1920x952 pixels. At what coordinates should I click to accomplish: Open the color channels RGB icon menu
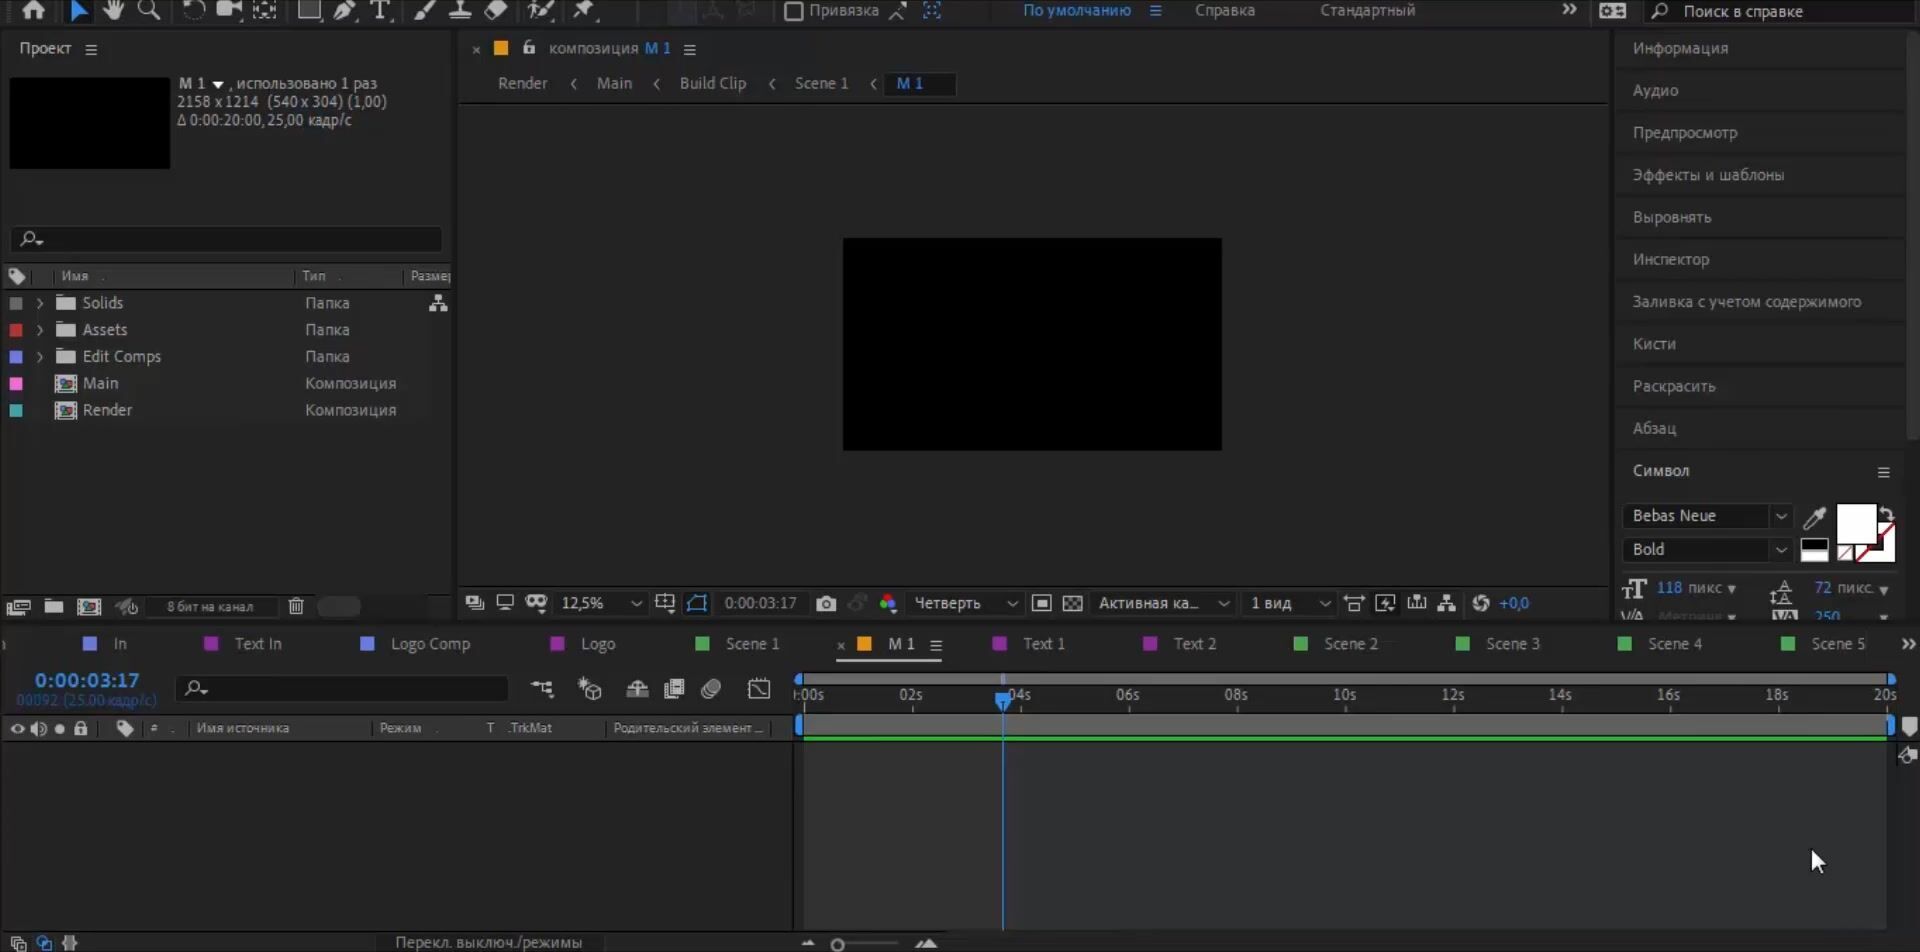pos(887,603)
